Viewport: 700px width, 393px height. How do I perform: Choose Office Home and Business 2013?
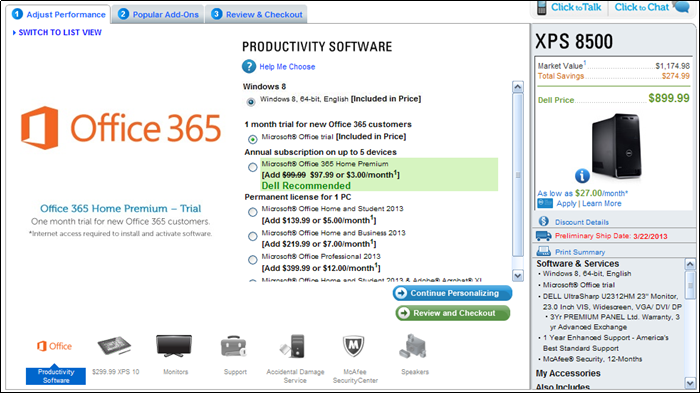pyautogui.click(x=253, y=236)
